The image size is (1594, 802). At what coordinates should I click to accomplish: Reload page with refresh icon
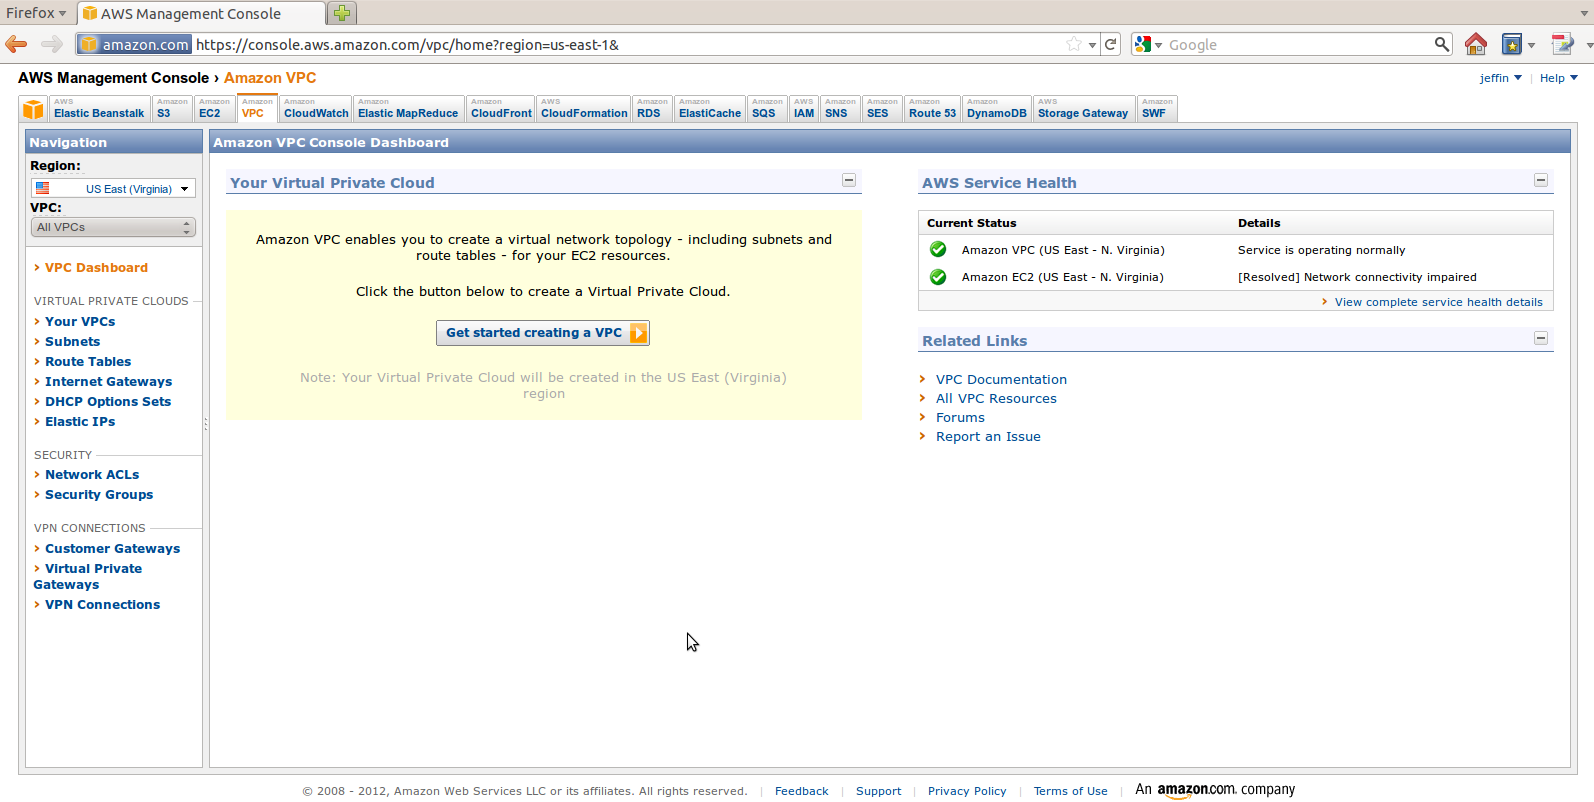coord(1110,44)
